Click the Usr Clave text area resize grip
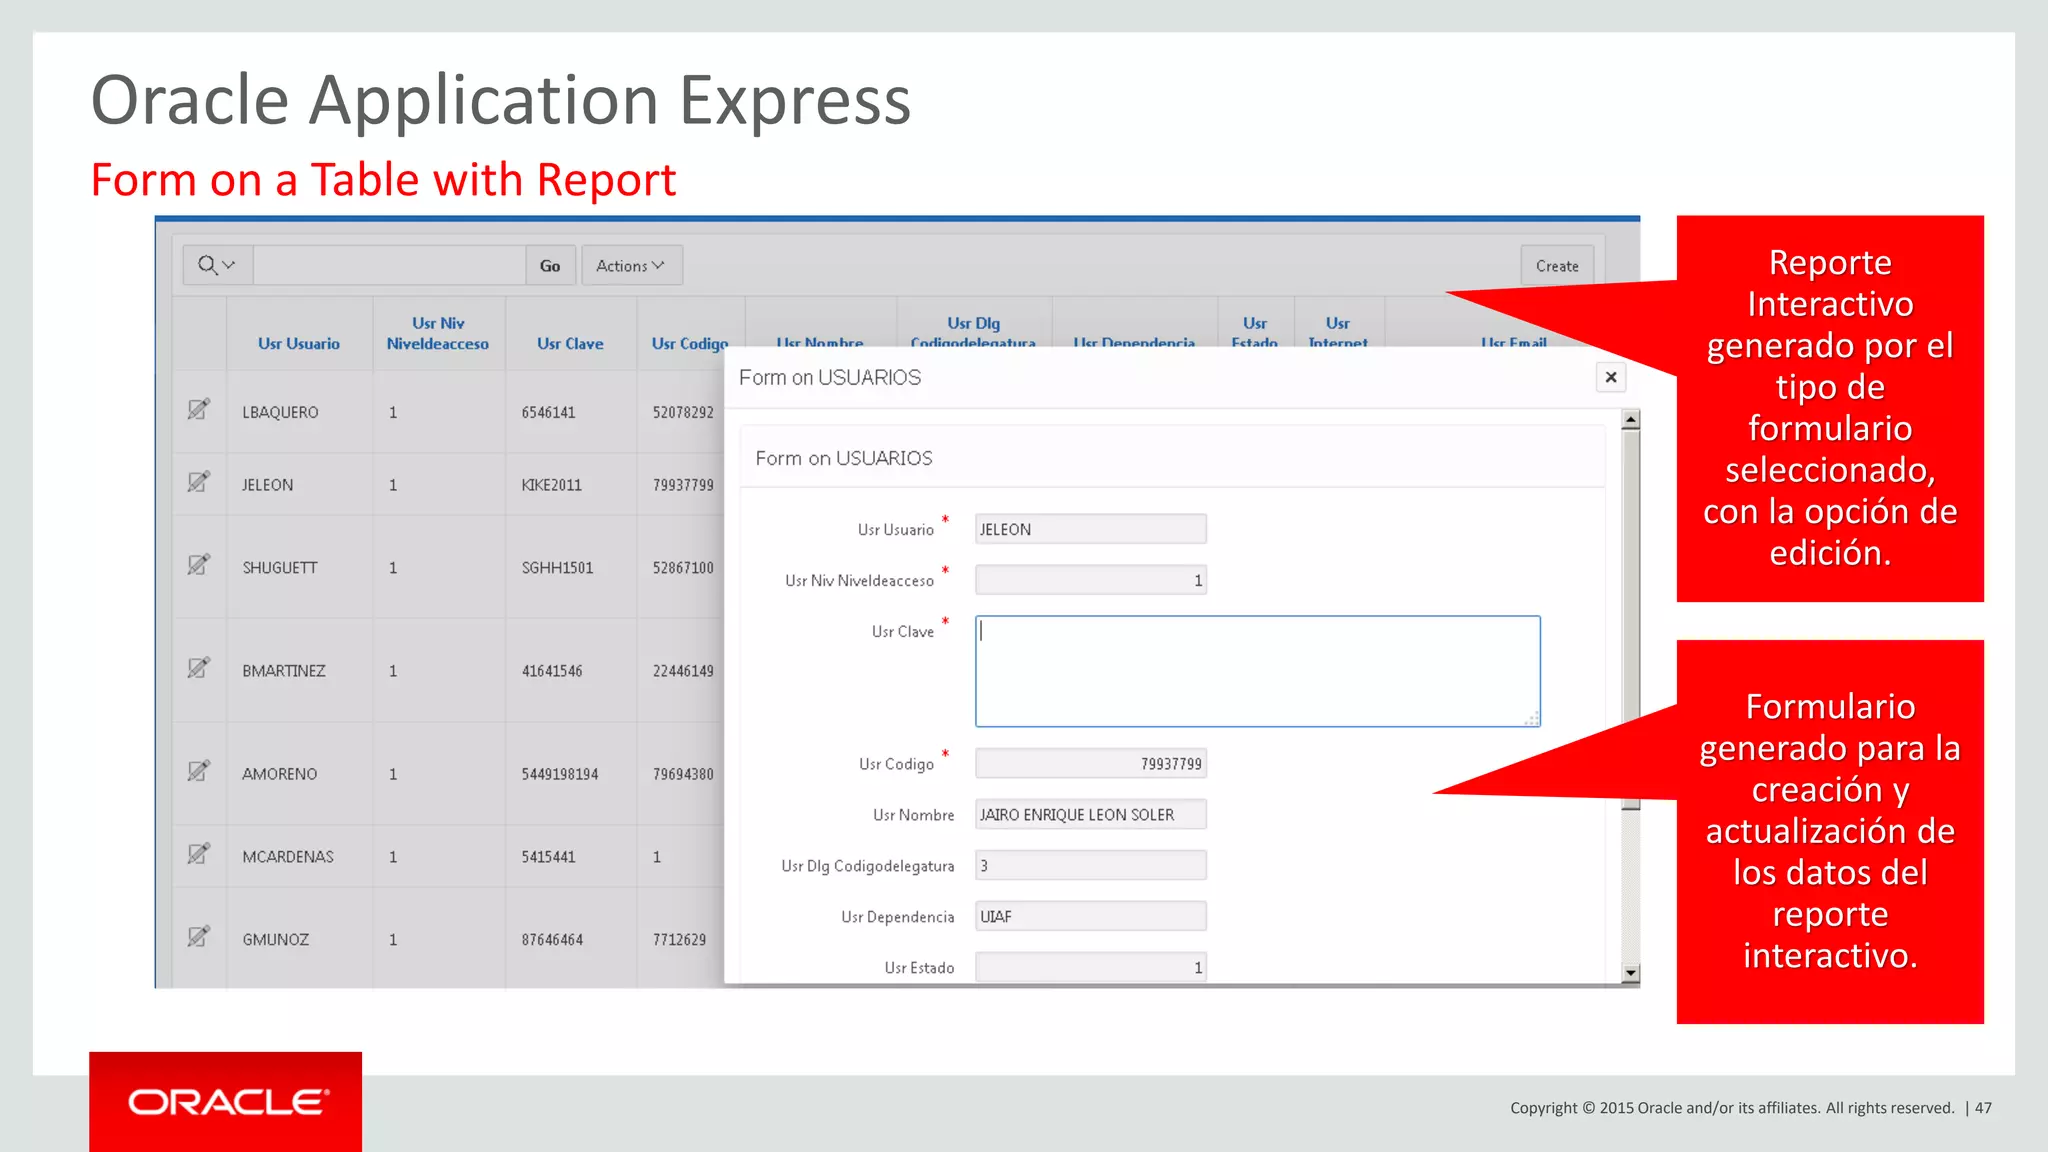2048x1152 pixels. (x=1532, y=719)
